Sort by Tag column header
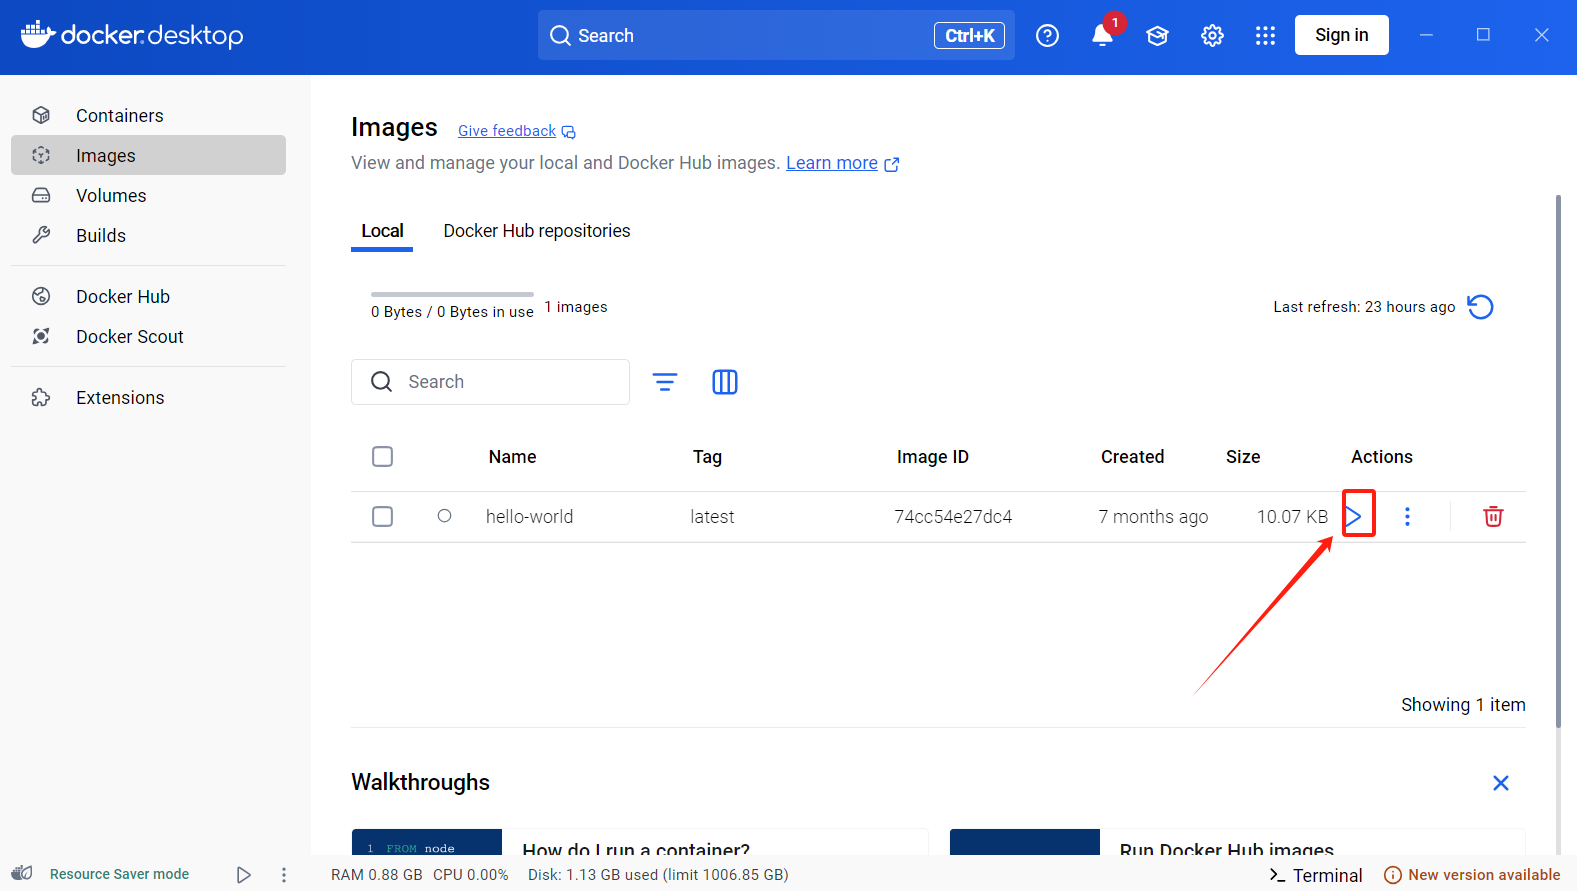The width and height of the screenshot is (1577, 891). tap(707, 457)
